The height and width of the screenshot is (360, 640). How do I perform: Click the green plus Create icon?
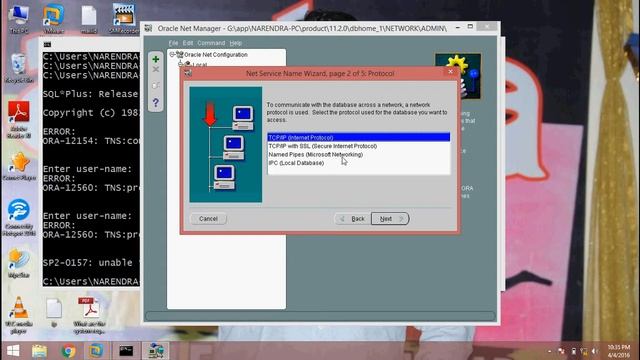coord(156,59)
